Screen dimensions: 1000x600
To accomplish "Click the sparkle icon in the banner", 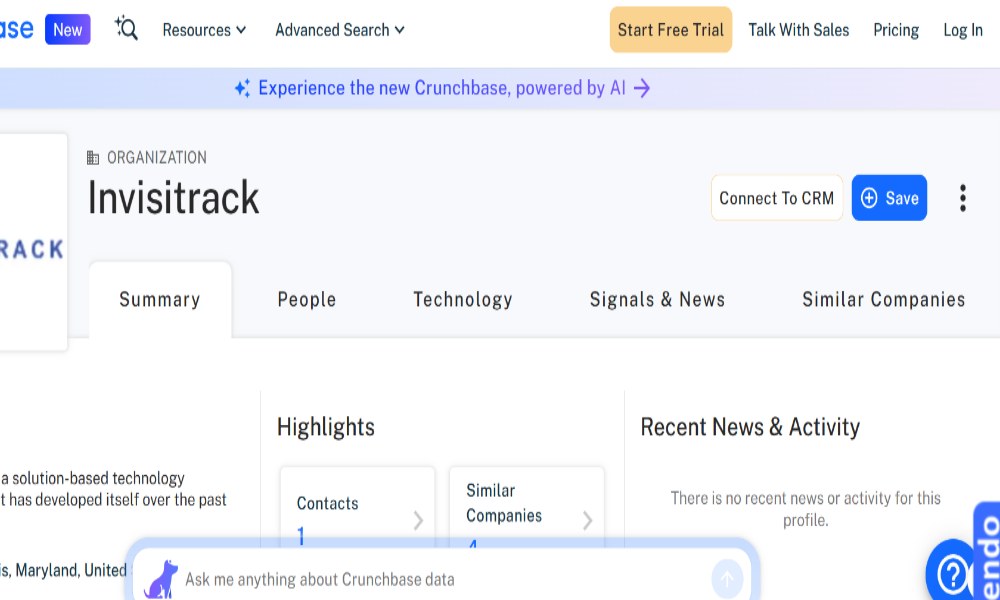I will tap(242, 88).
